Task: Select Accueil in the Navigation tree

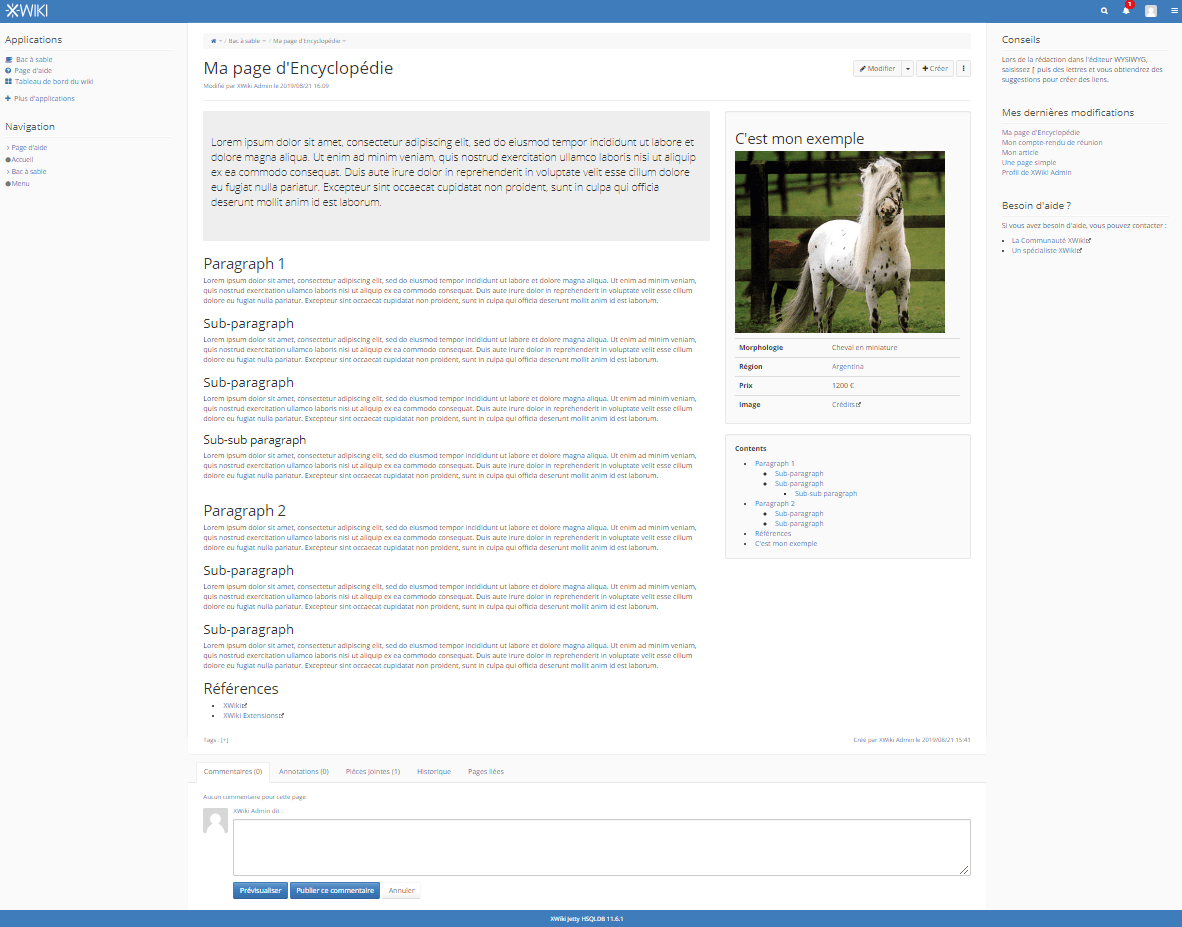Action: coord(22,160)
